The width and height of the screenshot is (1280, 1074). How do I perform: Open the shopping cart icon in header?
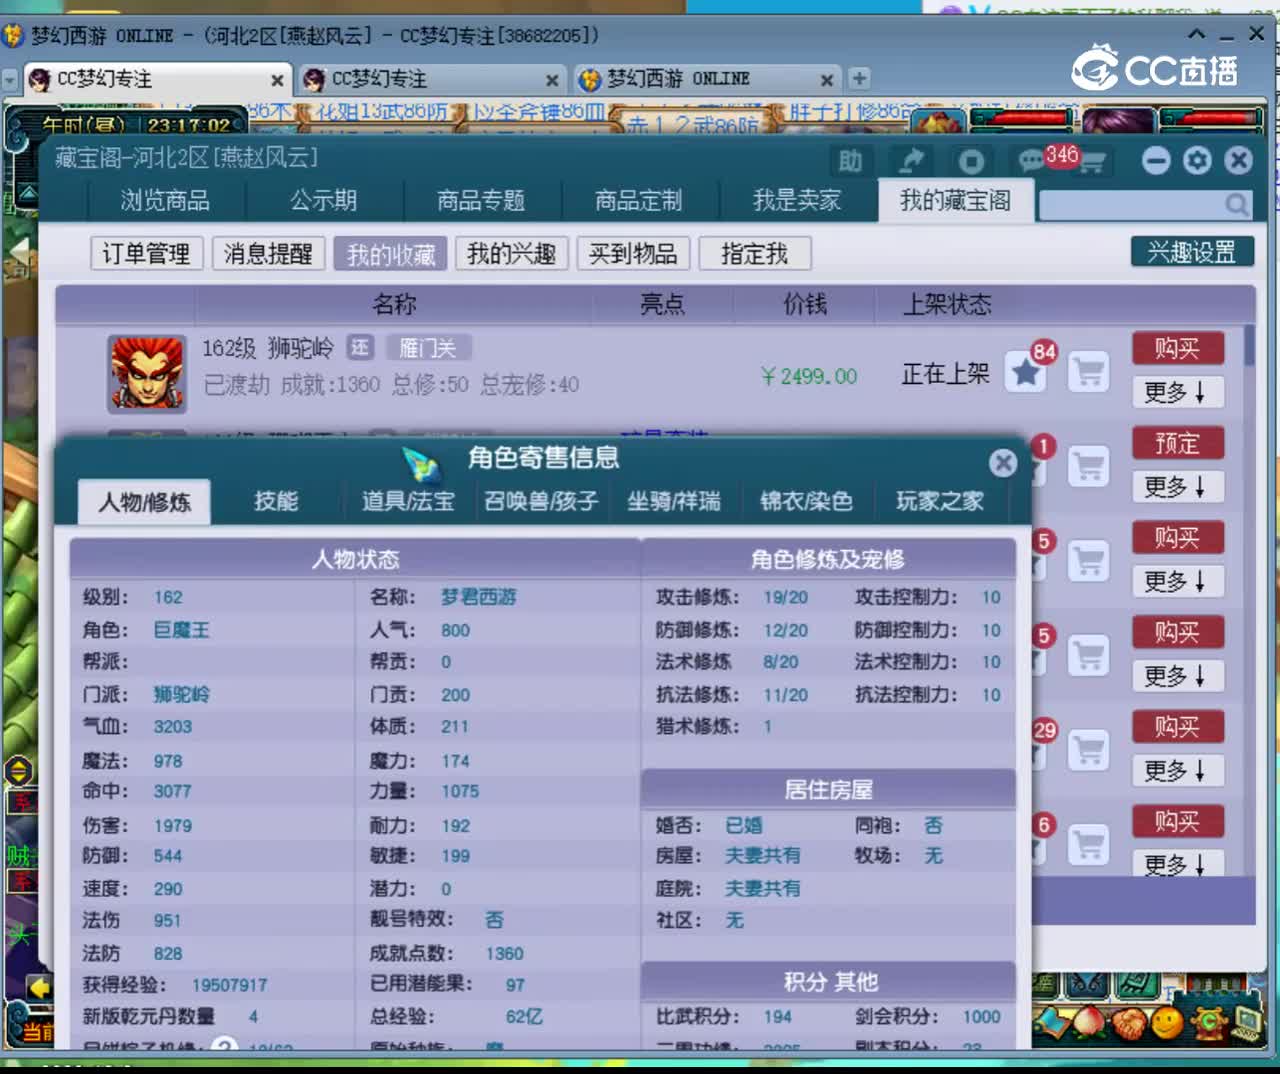point(1093,163)
